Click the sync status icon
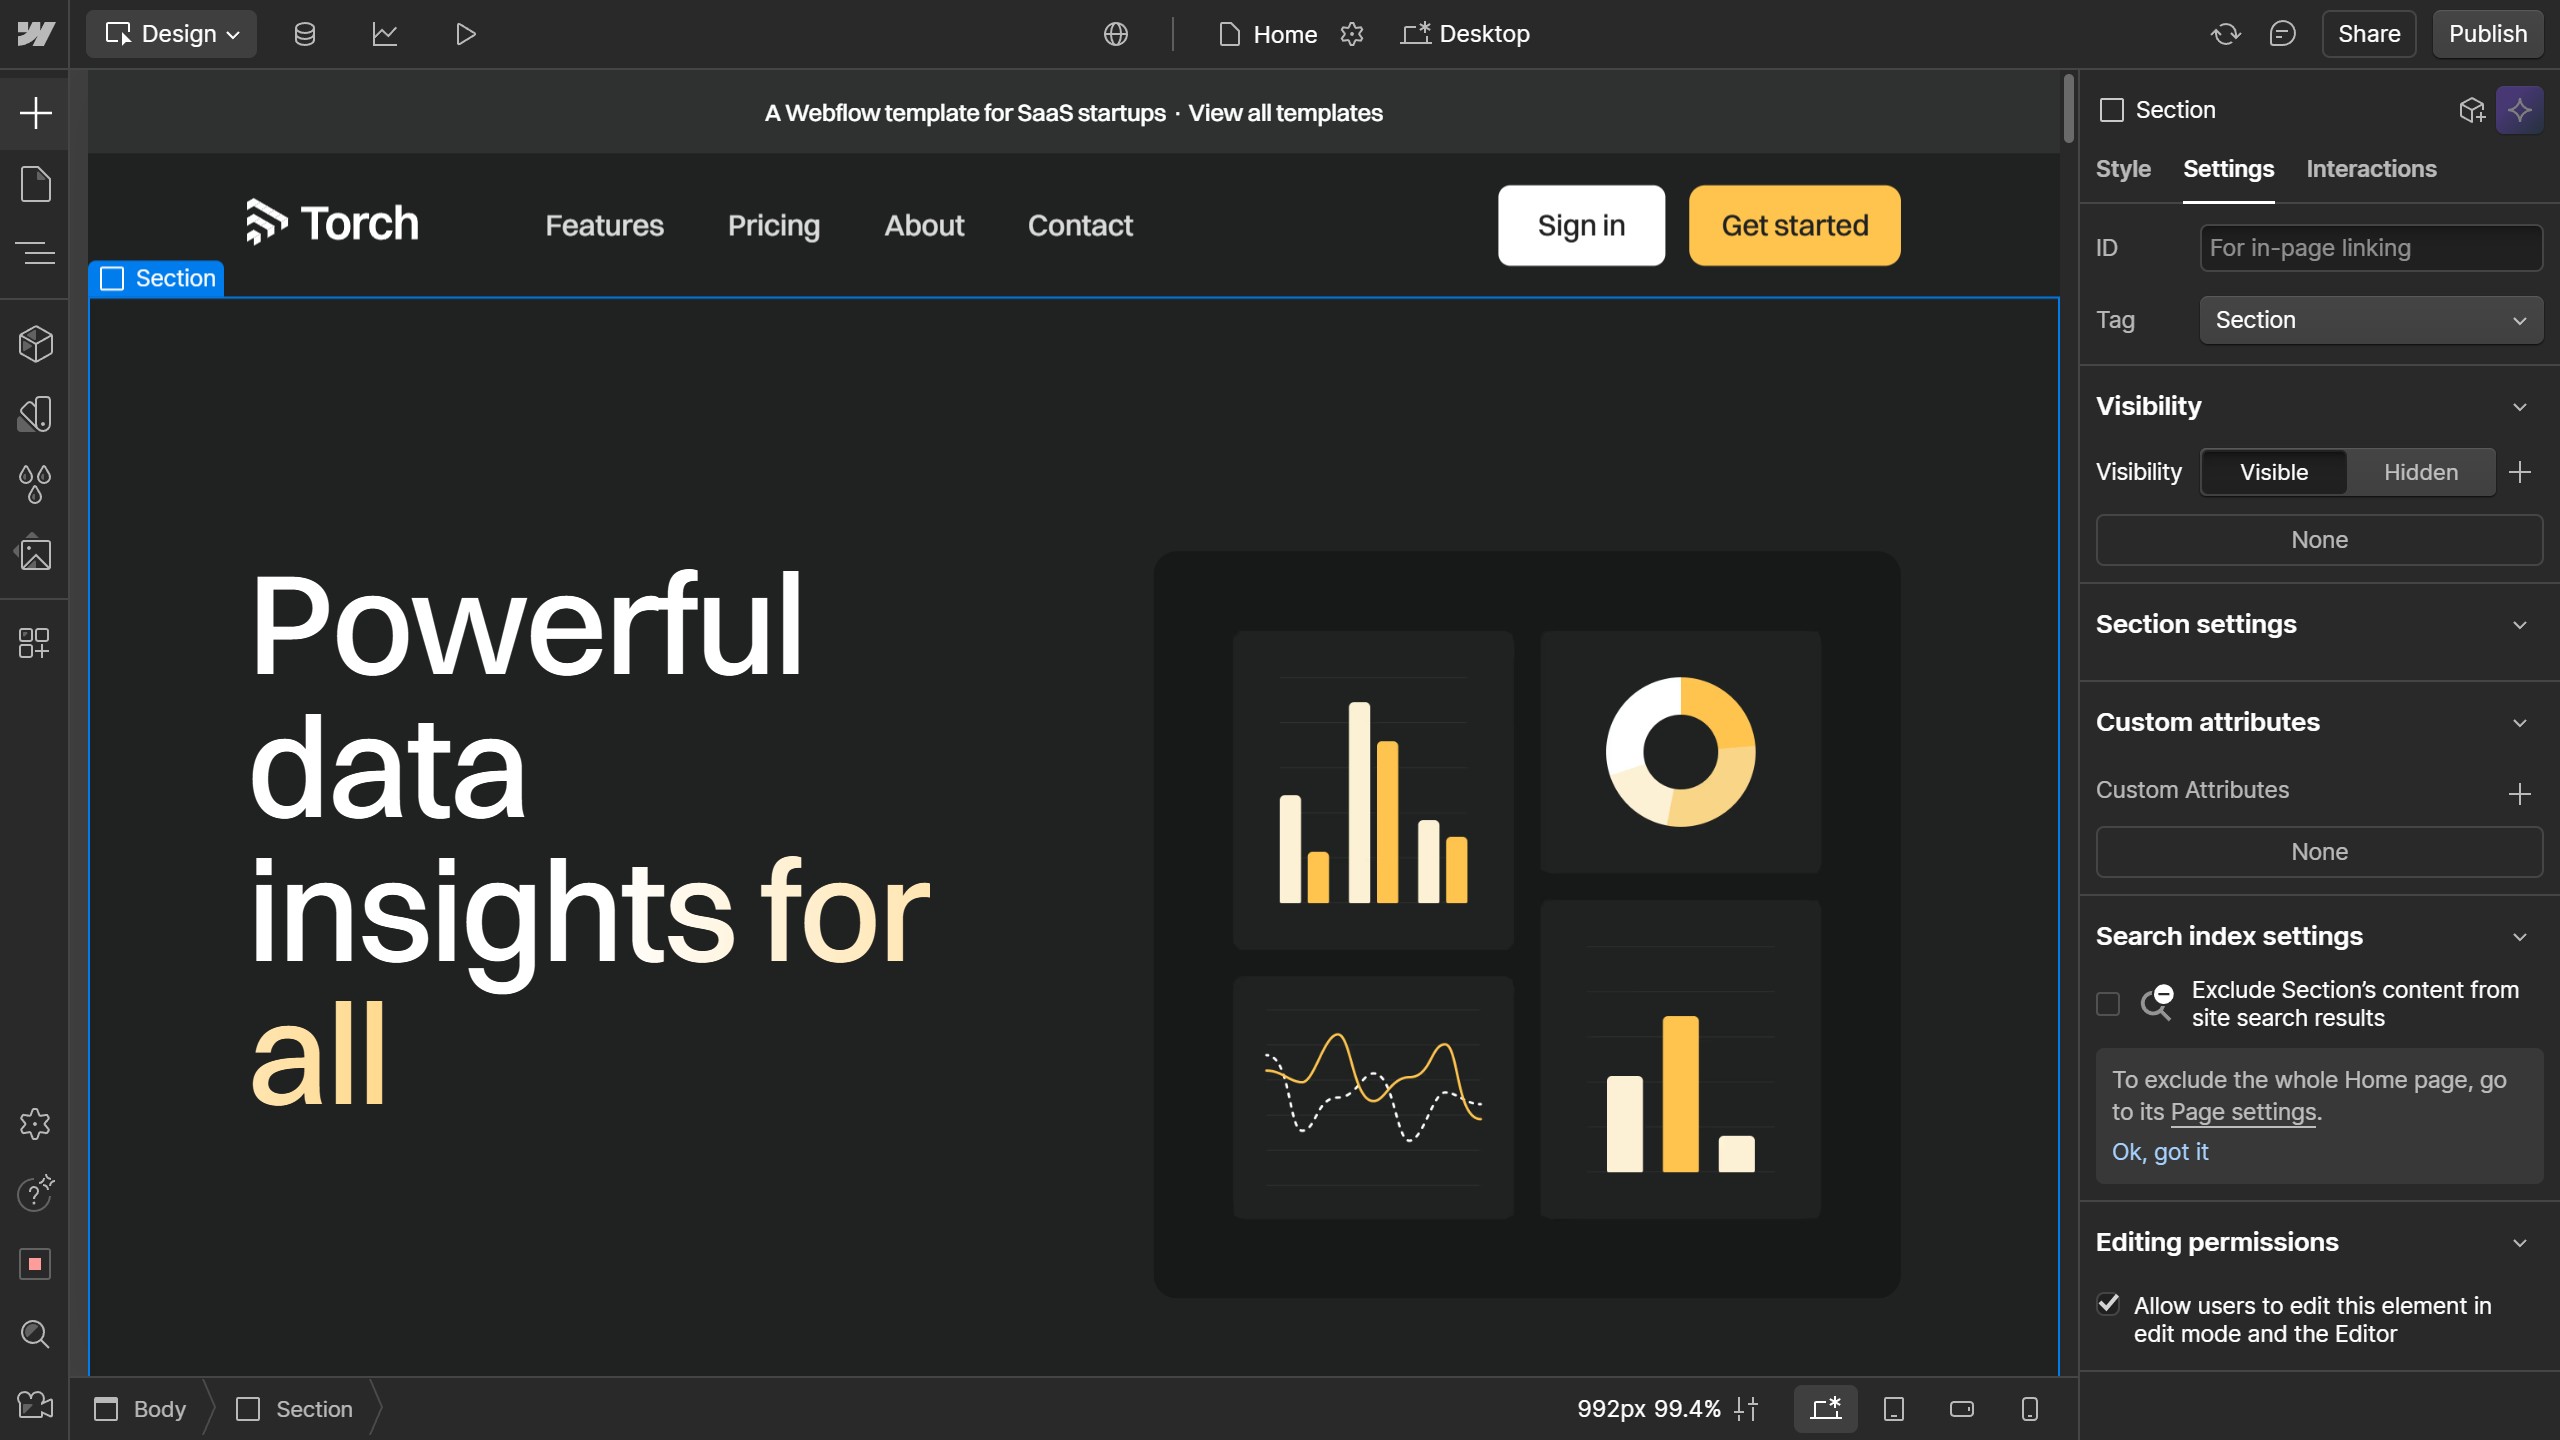 point(2225,34)
